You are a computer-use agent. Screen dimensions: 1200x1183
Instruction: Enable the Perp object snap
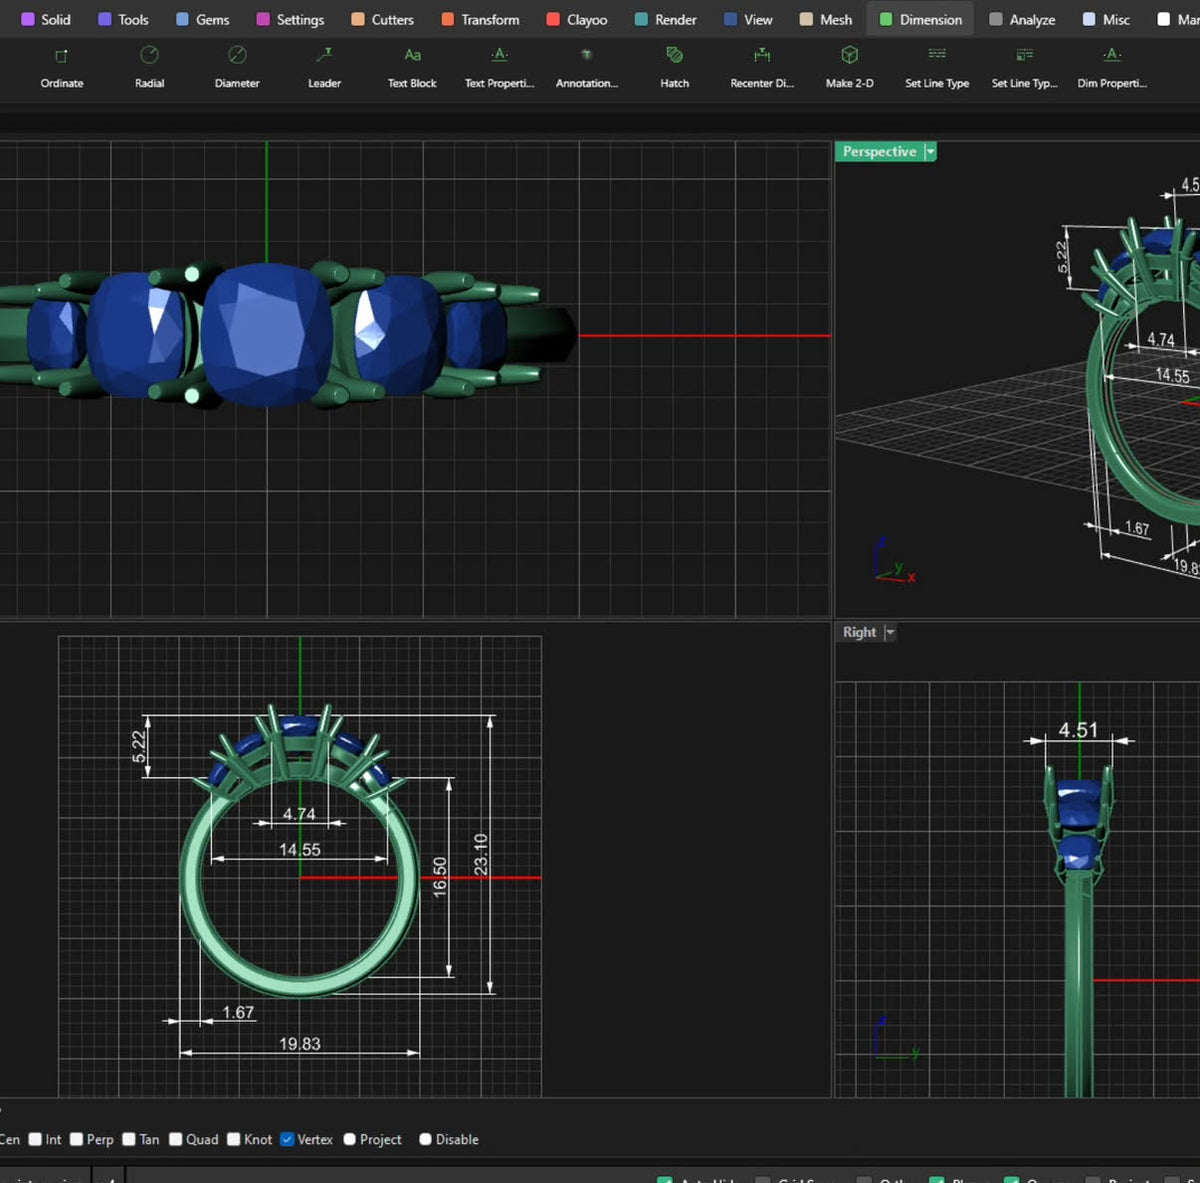(76, 1139)
